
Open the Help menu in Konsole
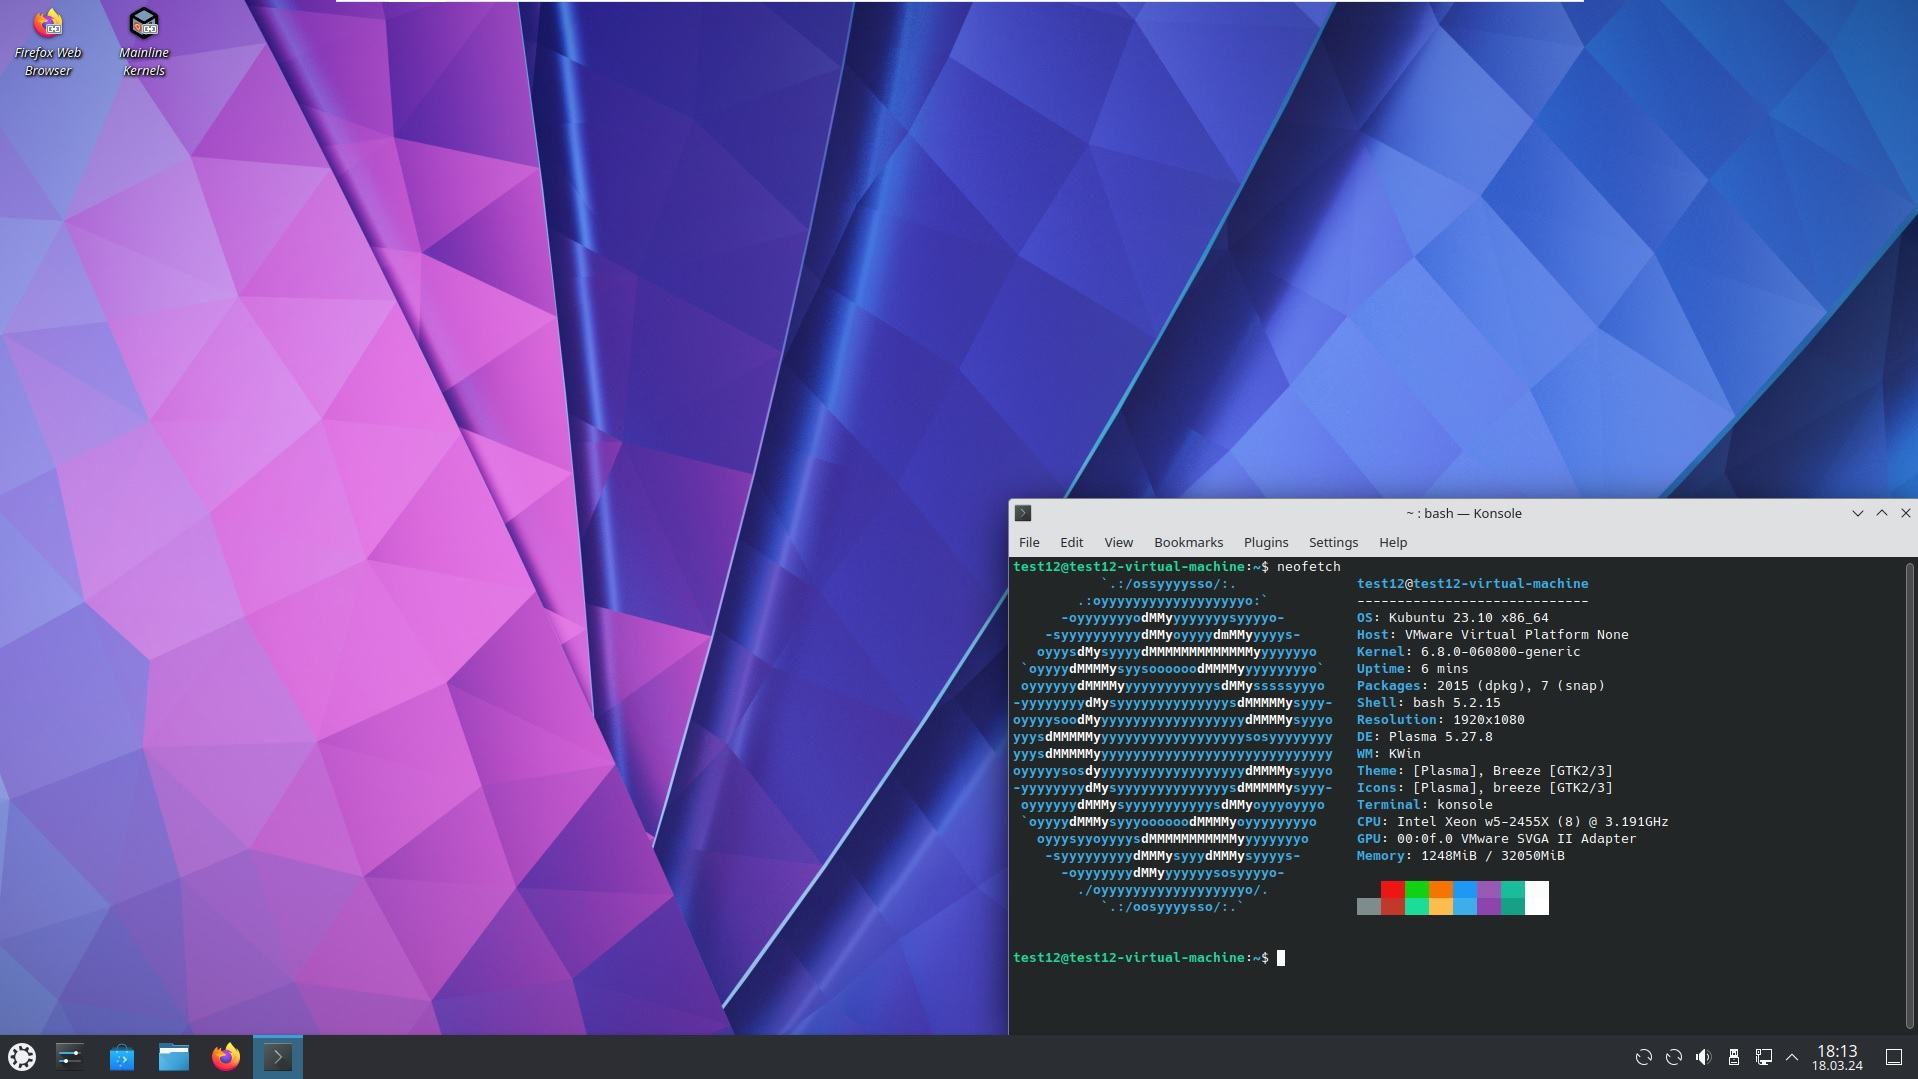(x=1392, y=542)
